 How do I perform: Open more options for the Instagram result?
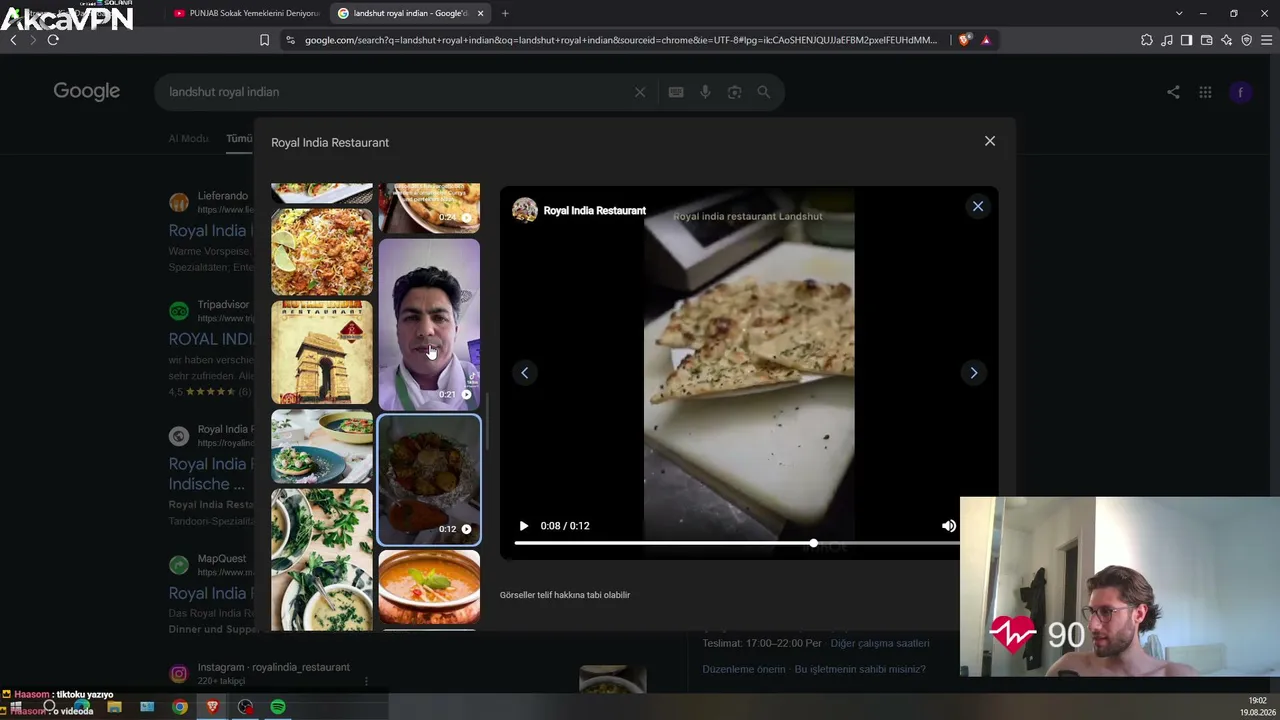366,681
